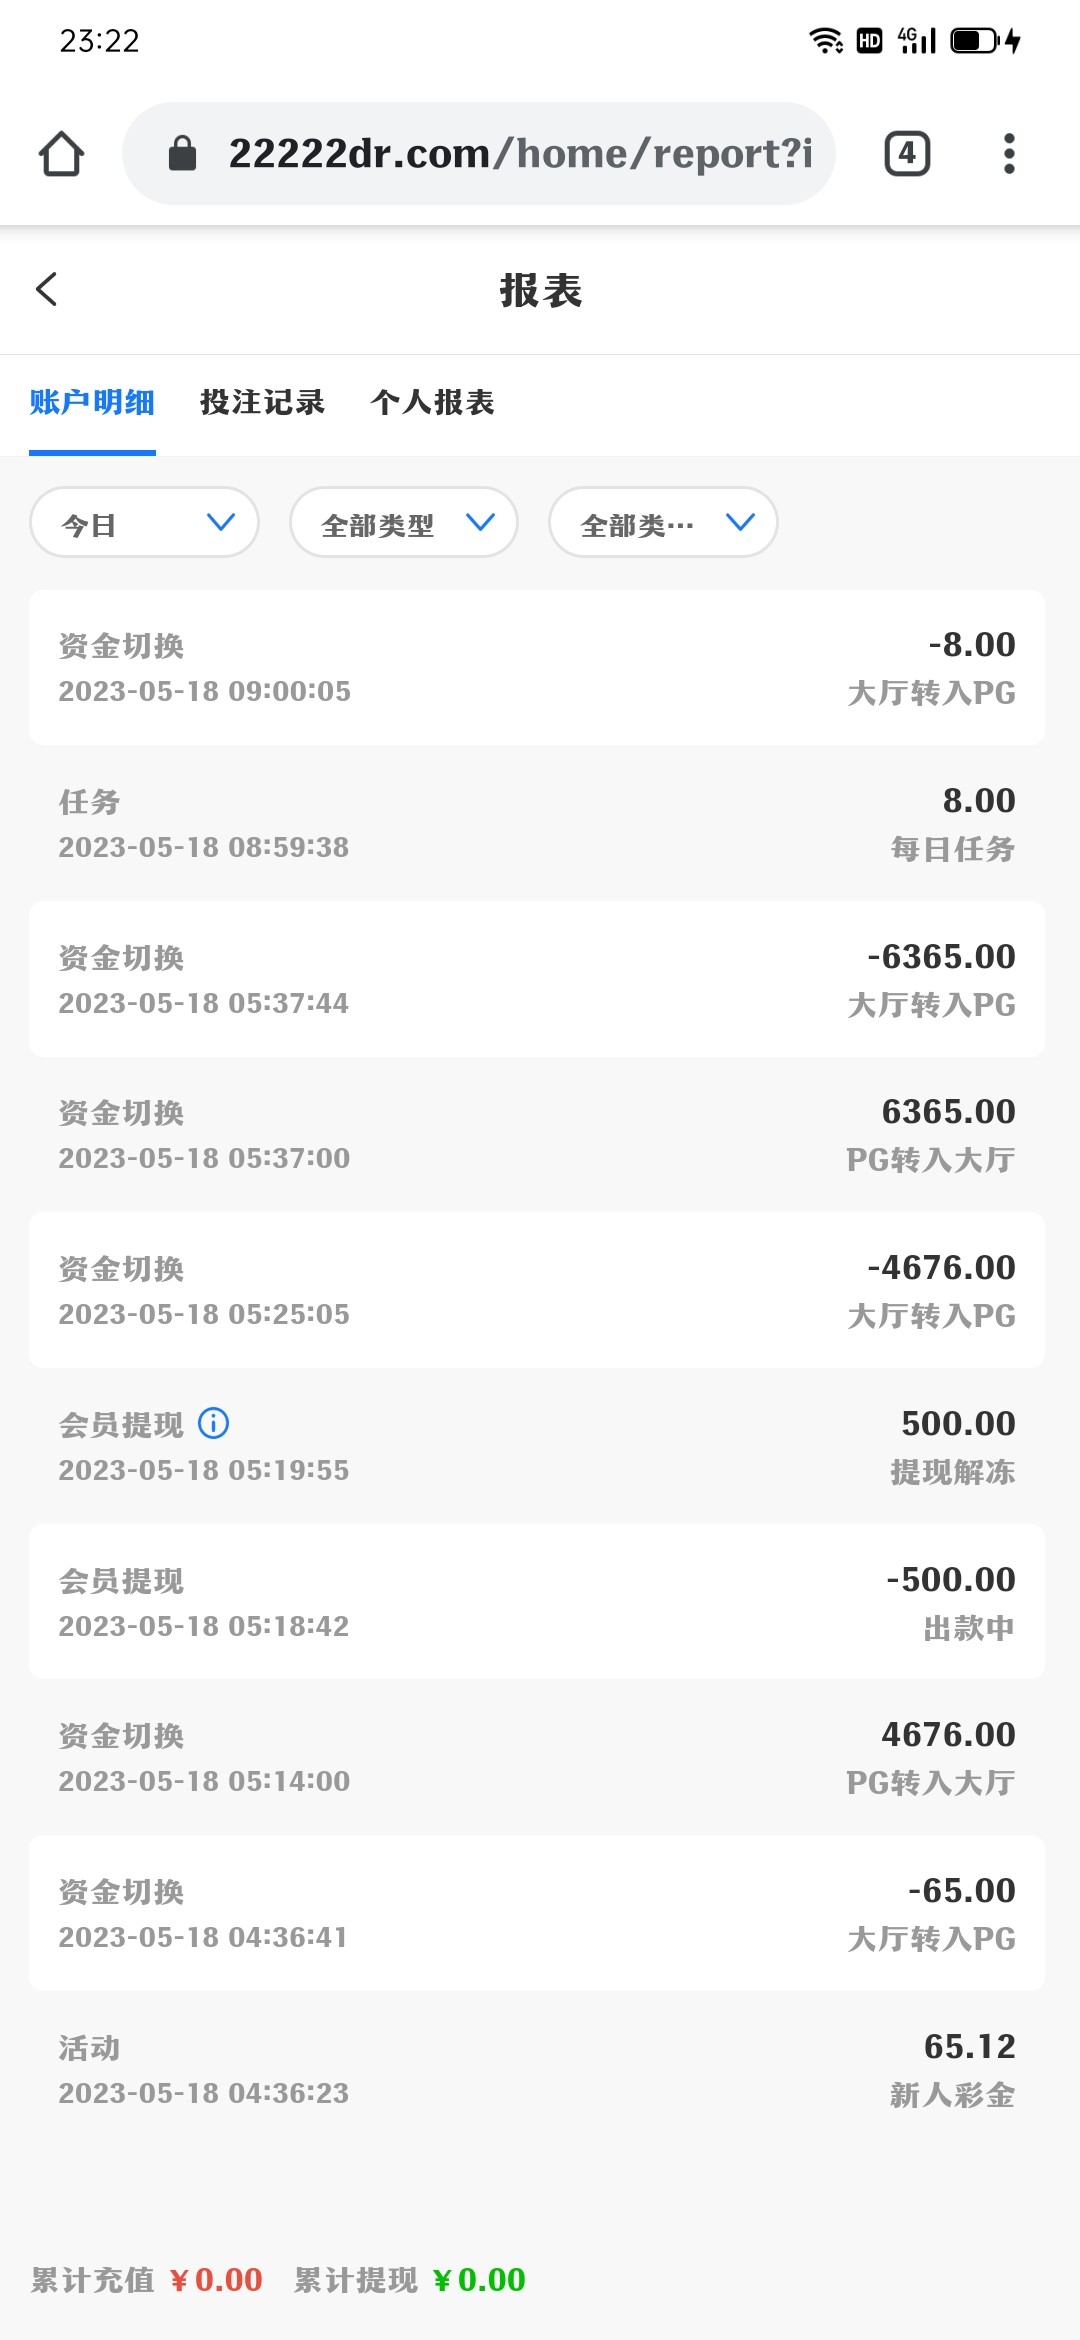The height and width of the screenshot is (2340, 1080).
Task: Tap the browser home icon
Action: 61,154
